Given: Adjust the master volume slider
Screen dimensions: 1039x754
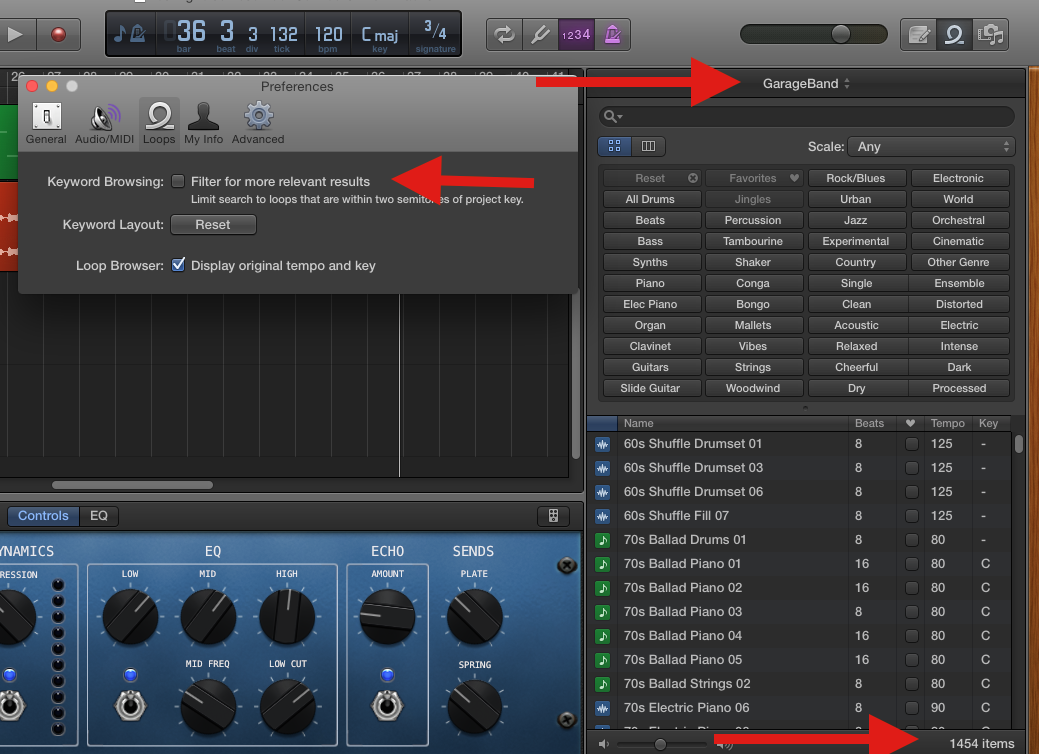Looking at the screenshot, I should pos(840,34).
